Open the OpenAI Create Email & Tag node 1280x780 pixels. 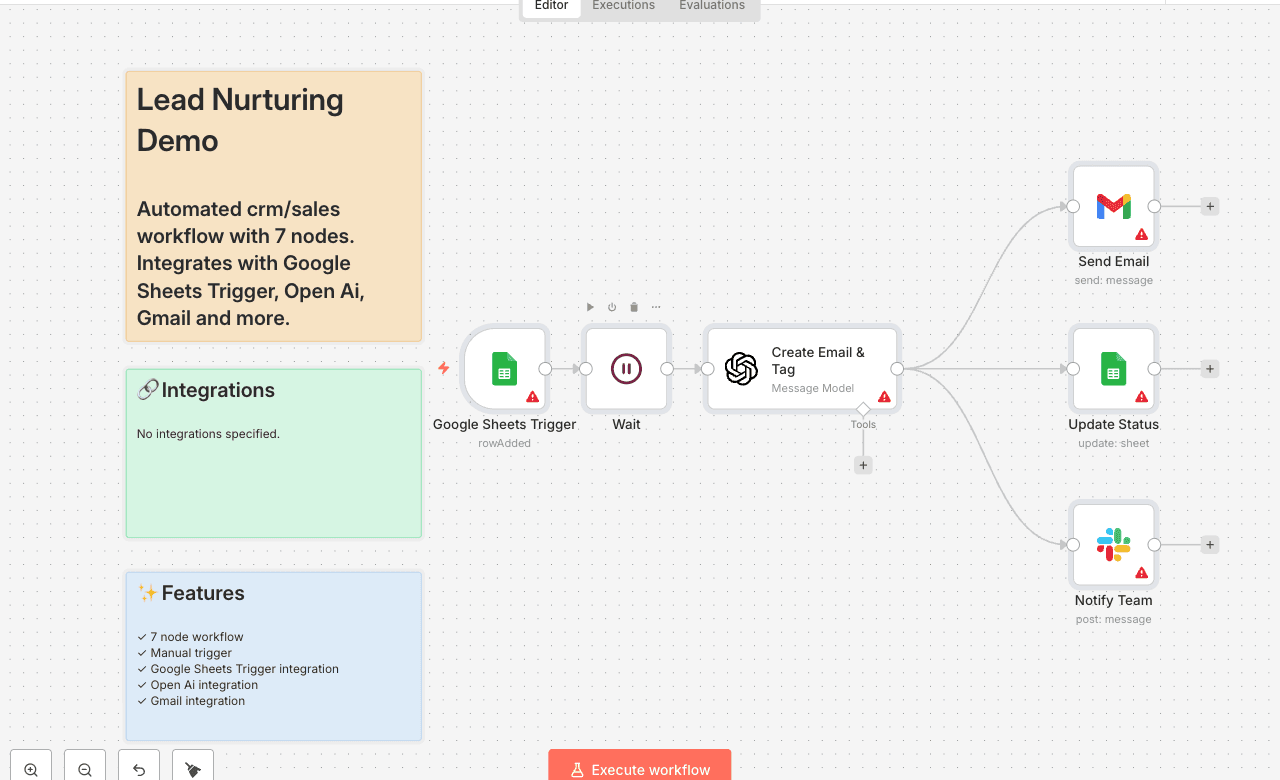802,369
